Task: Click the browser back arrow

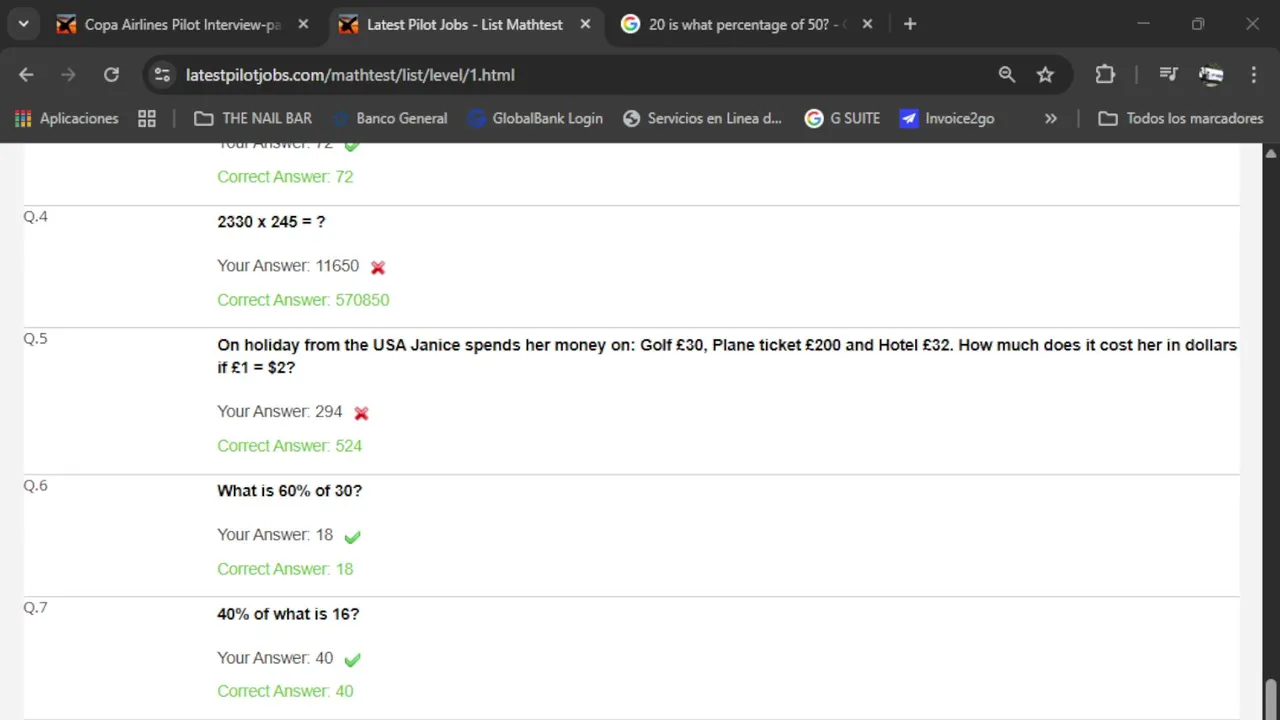Action: tap(26, 75)
